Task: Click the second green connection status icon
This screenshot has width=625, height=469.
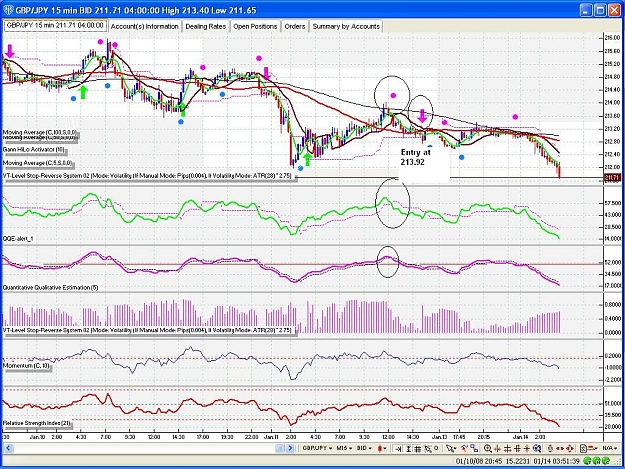Action: [597, 461]
